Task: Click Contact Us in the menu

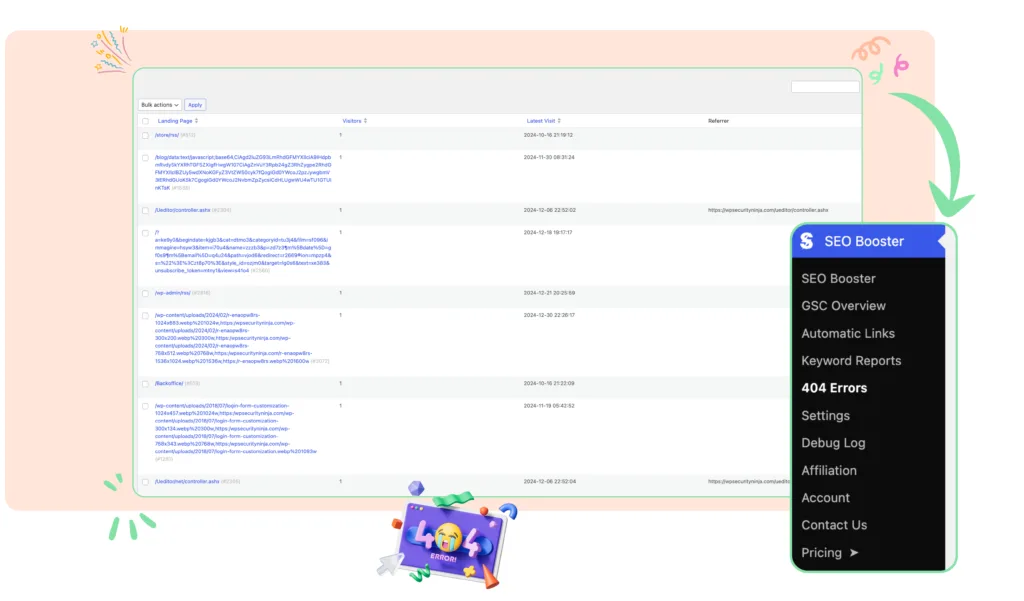Action: point(834,525)
